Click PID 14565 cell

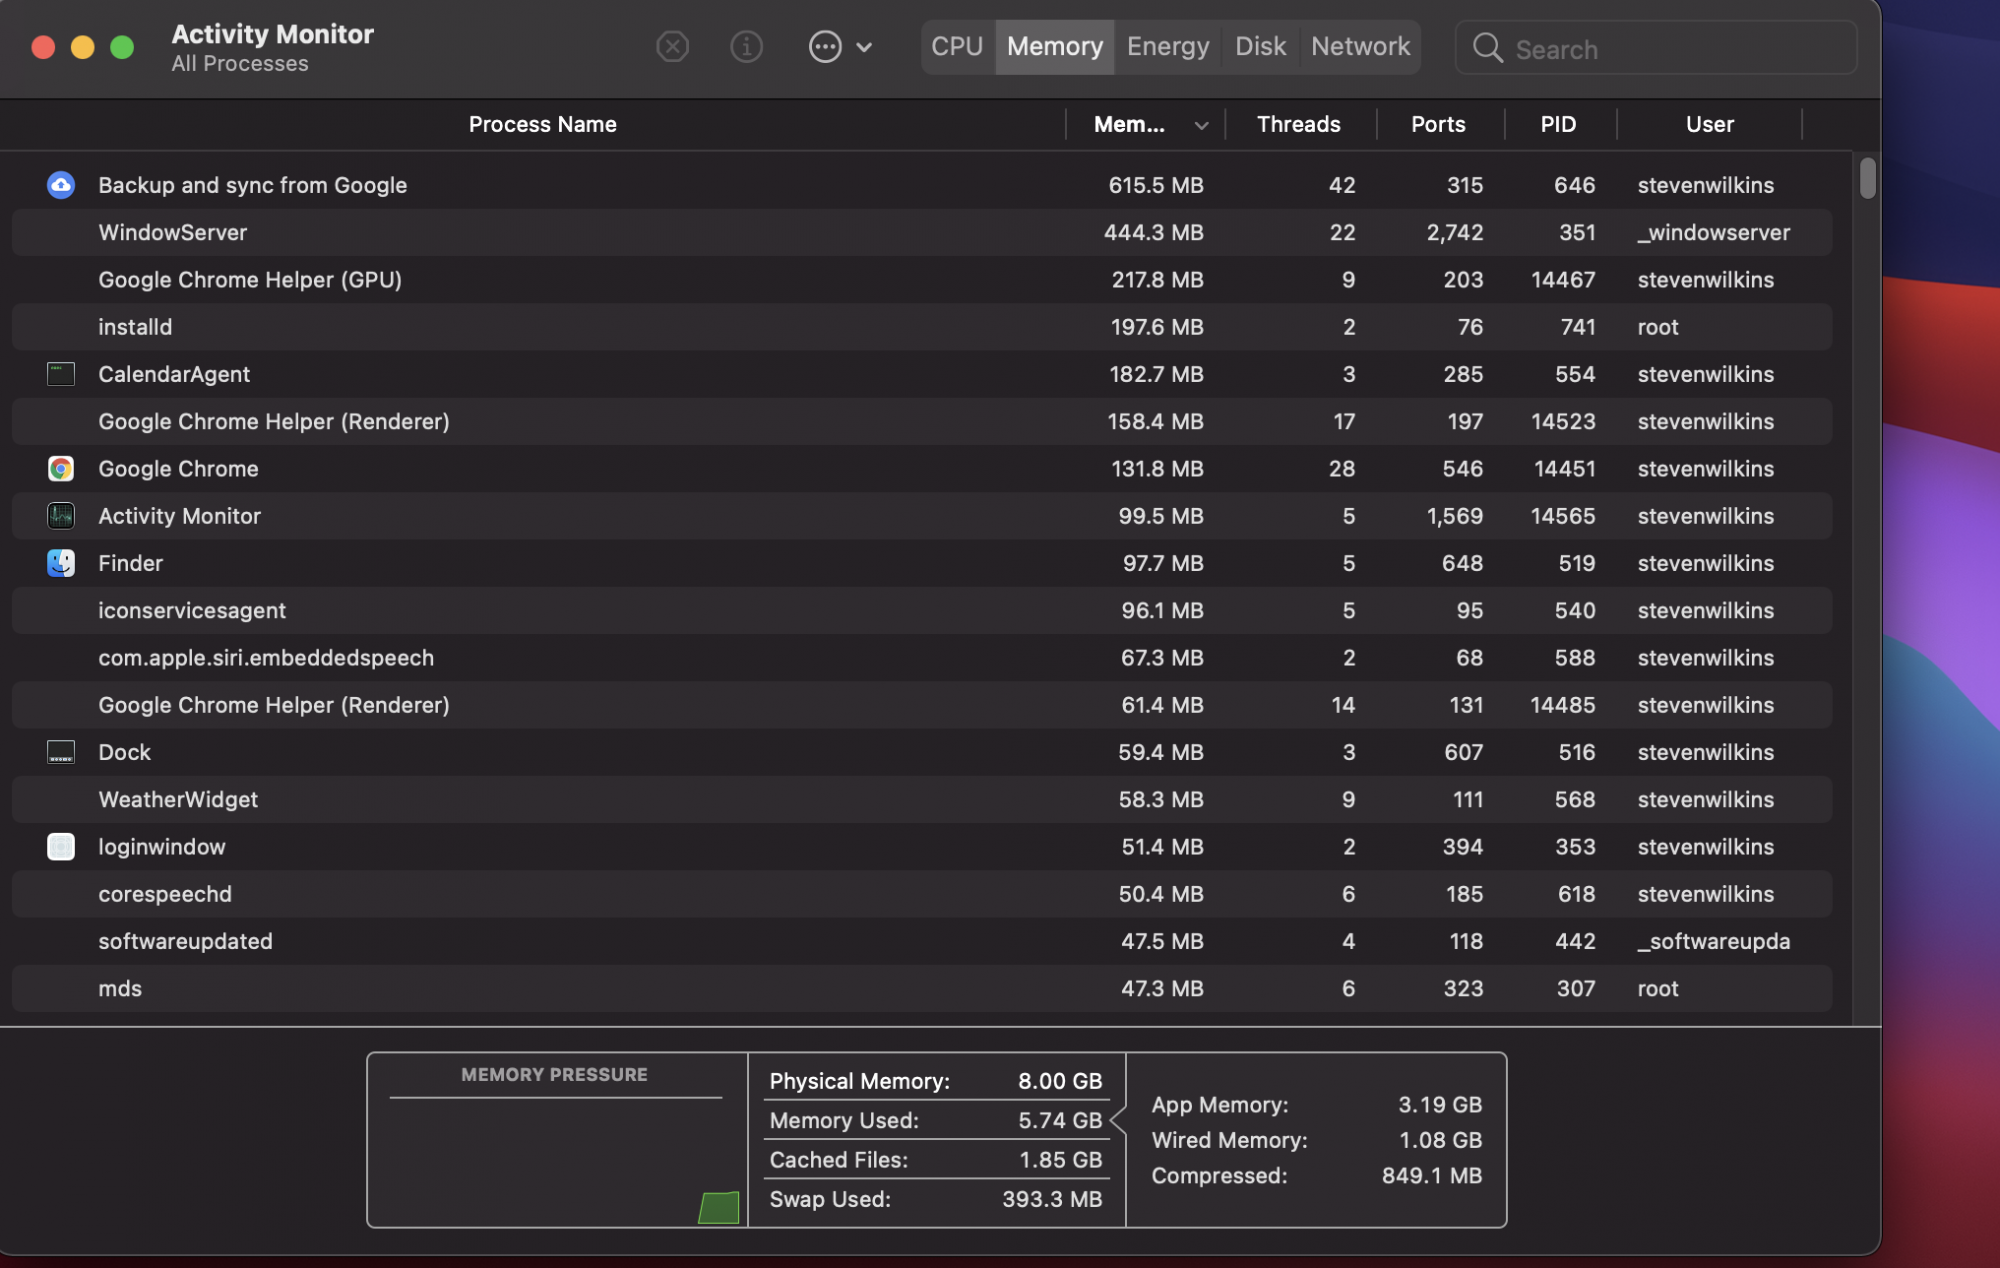click(x=1563, y=516)
